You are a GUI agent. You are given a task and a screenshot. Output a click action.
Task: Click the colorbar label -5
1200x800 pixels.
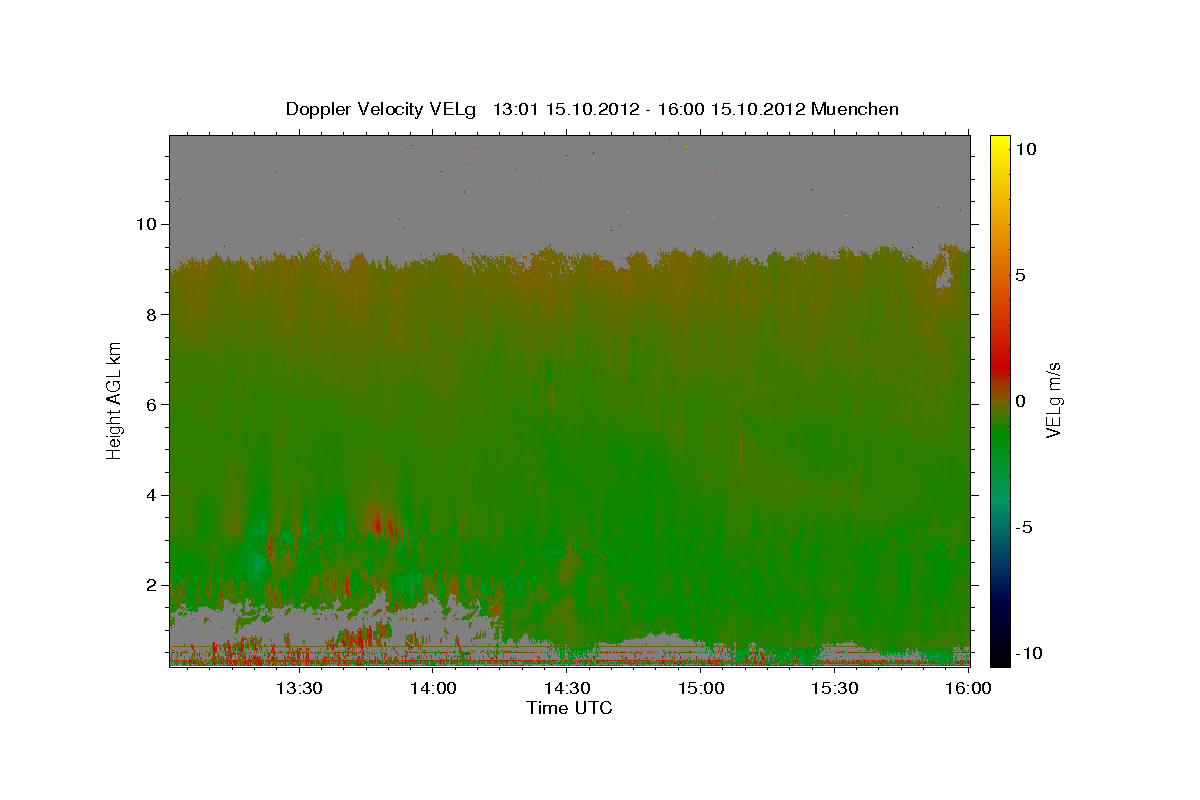[1025, 527]
